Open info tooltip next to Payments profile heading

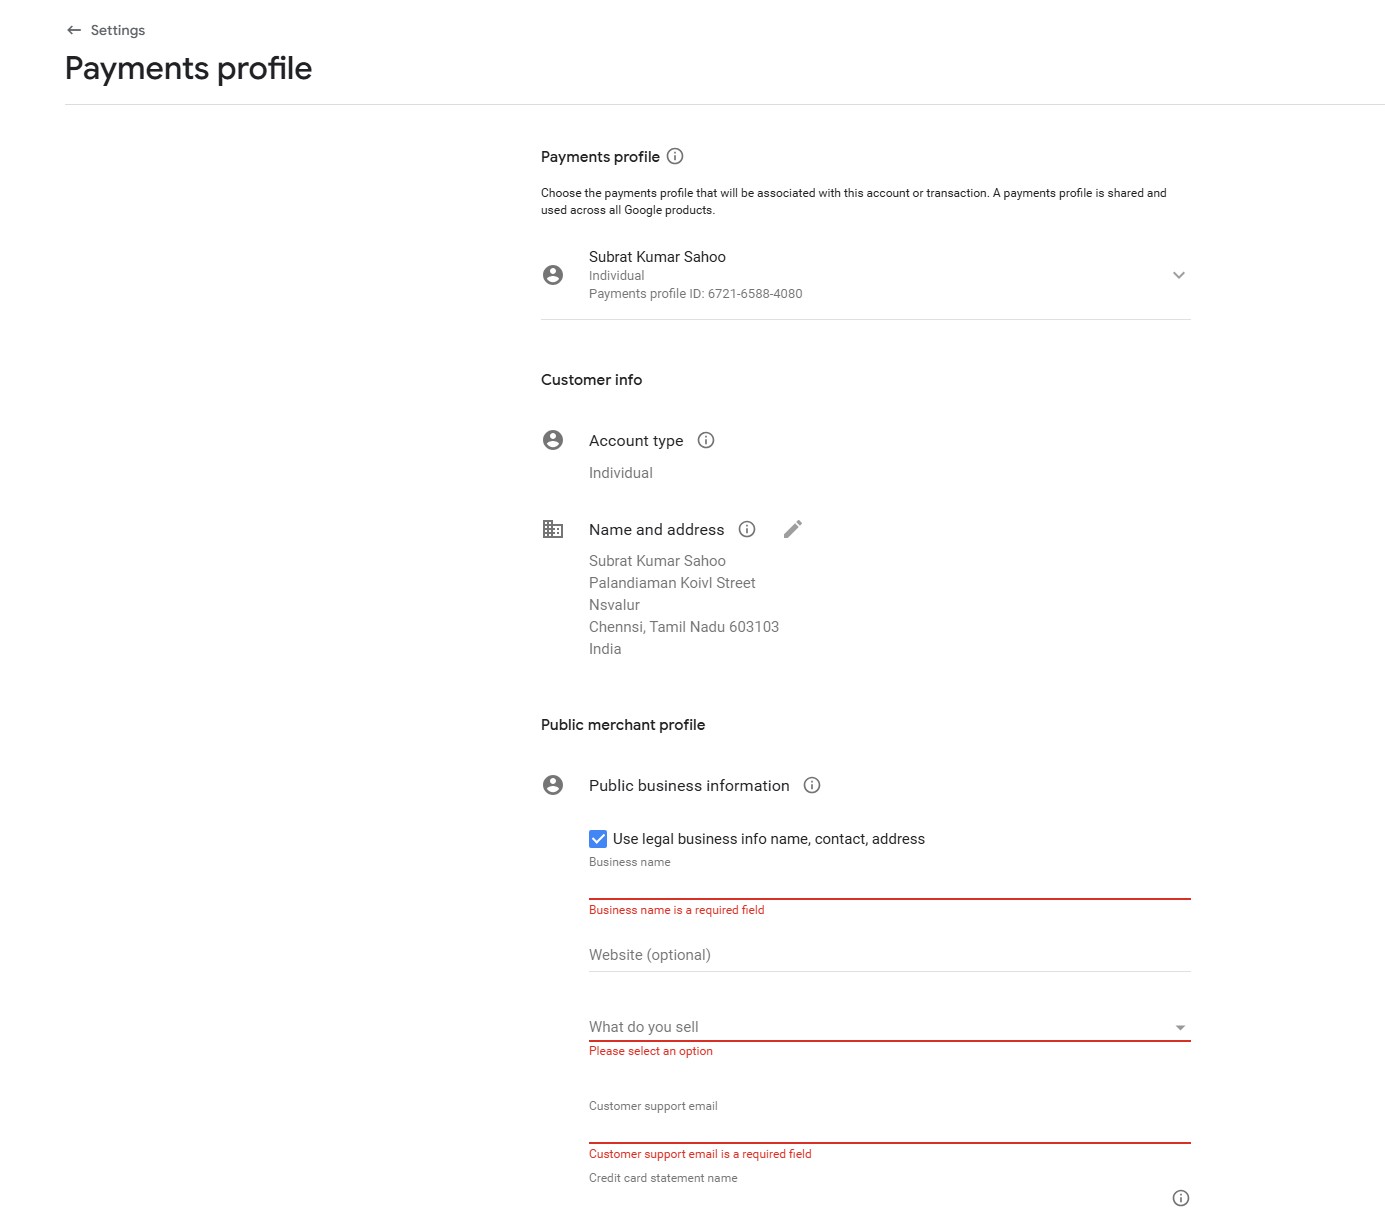tap(675, 156)
